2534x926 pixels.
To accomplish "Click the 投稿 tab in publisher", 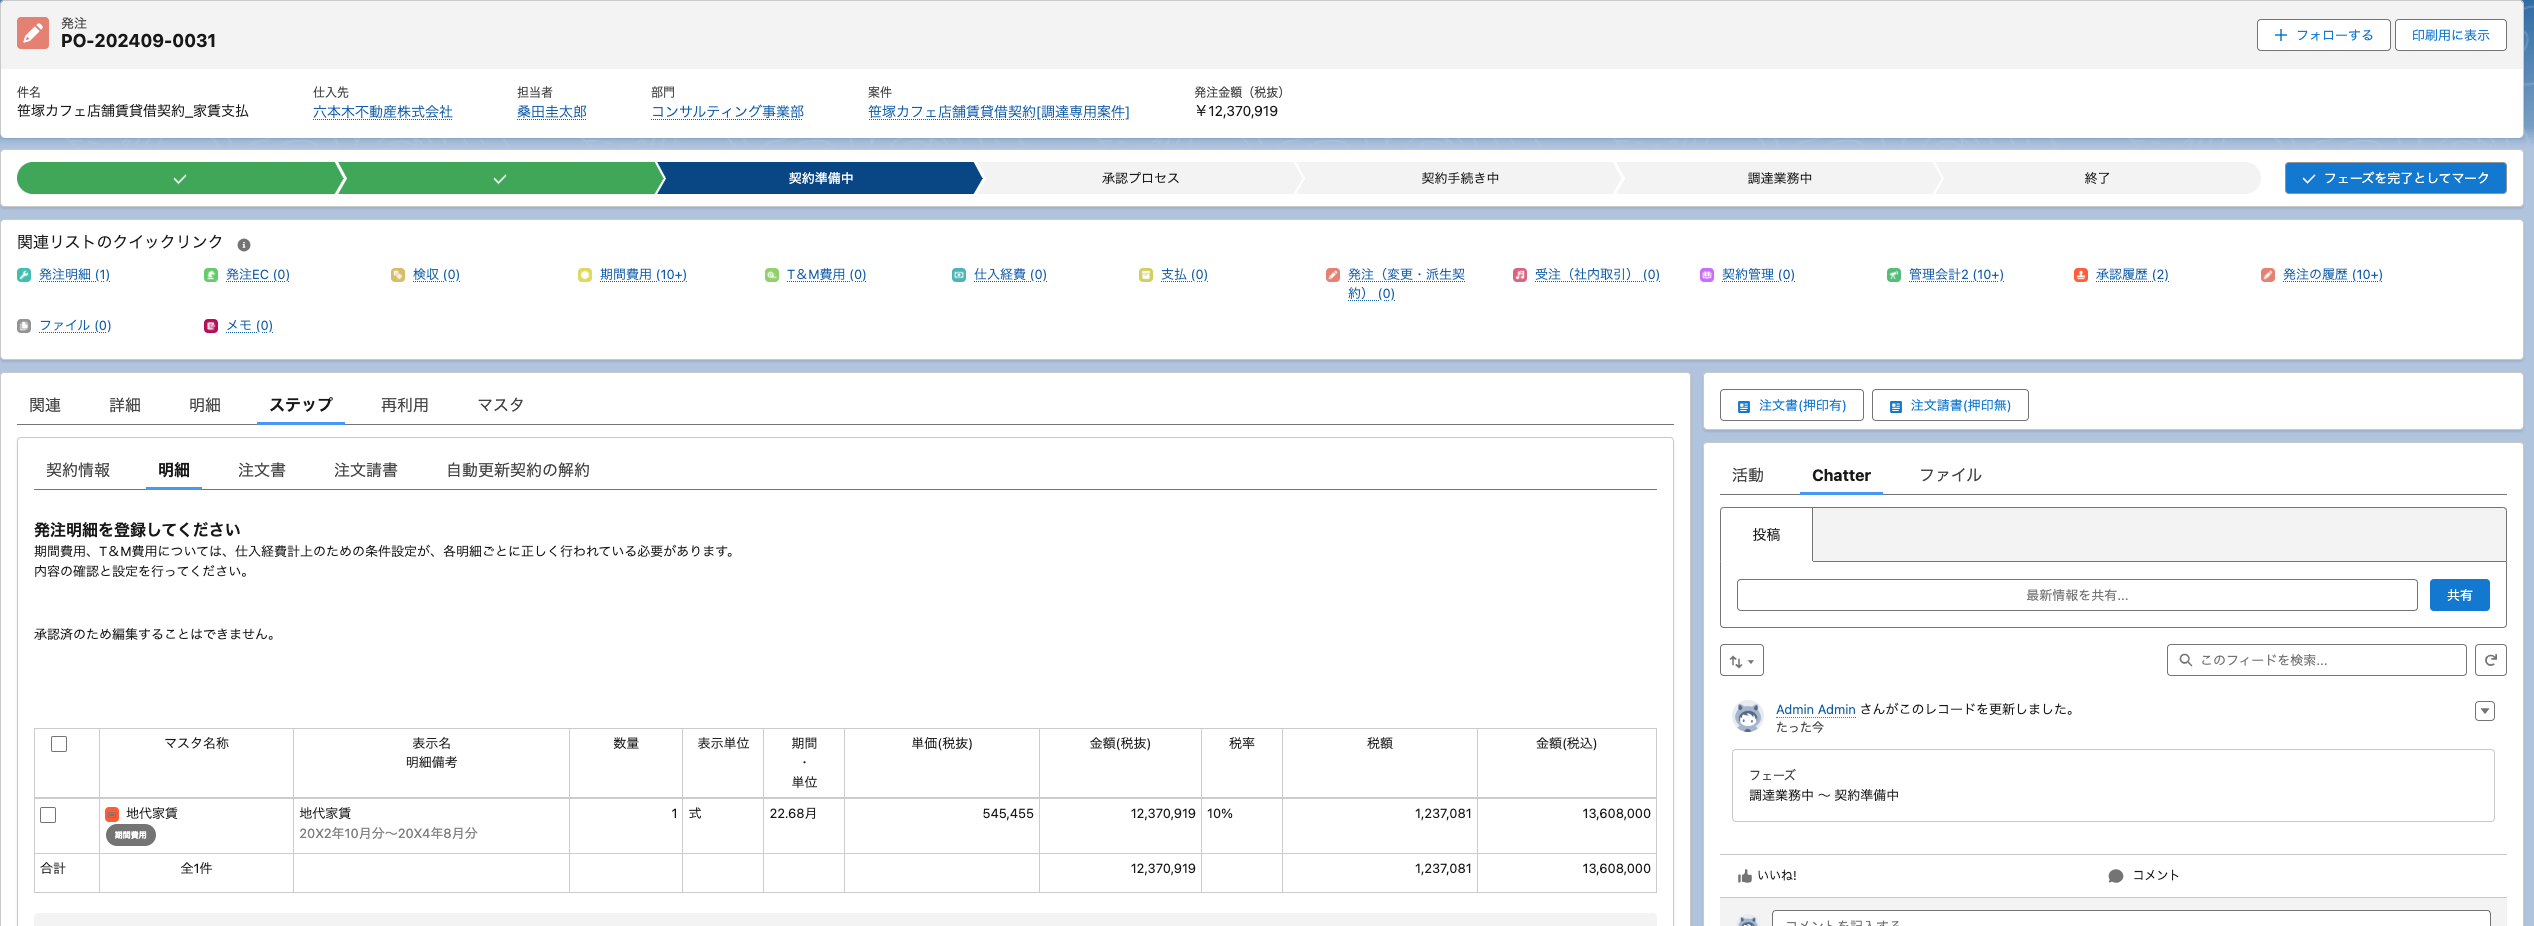I will coord(1767,535).
